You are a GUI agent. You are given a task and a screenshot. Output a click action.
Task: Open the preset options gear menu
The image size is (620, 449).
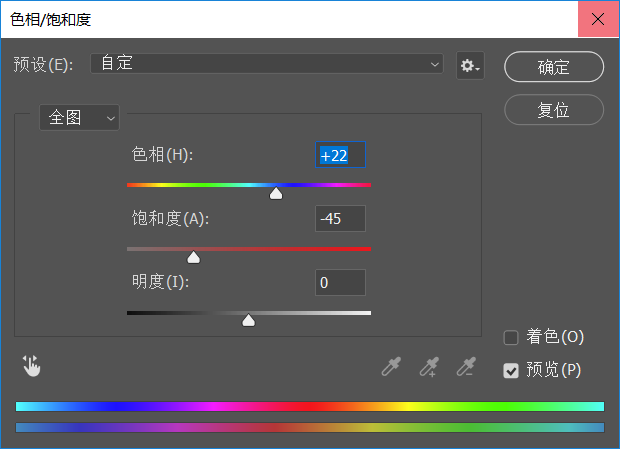[469, 66]
